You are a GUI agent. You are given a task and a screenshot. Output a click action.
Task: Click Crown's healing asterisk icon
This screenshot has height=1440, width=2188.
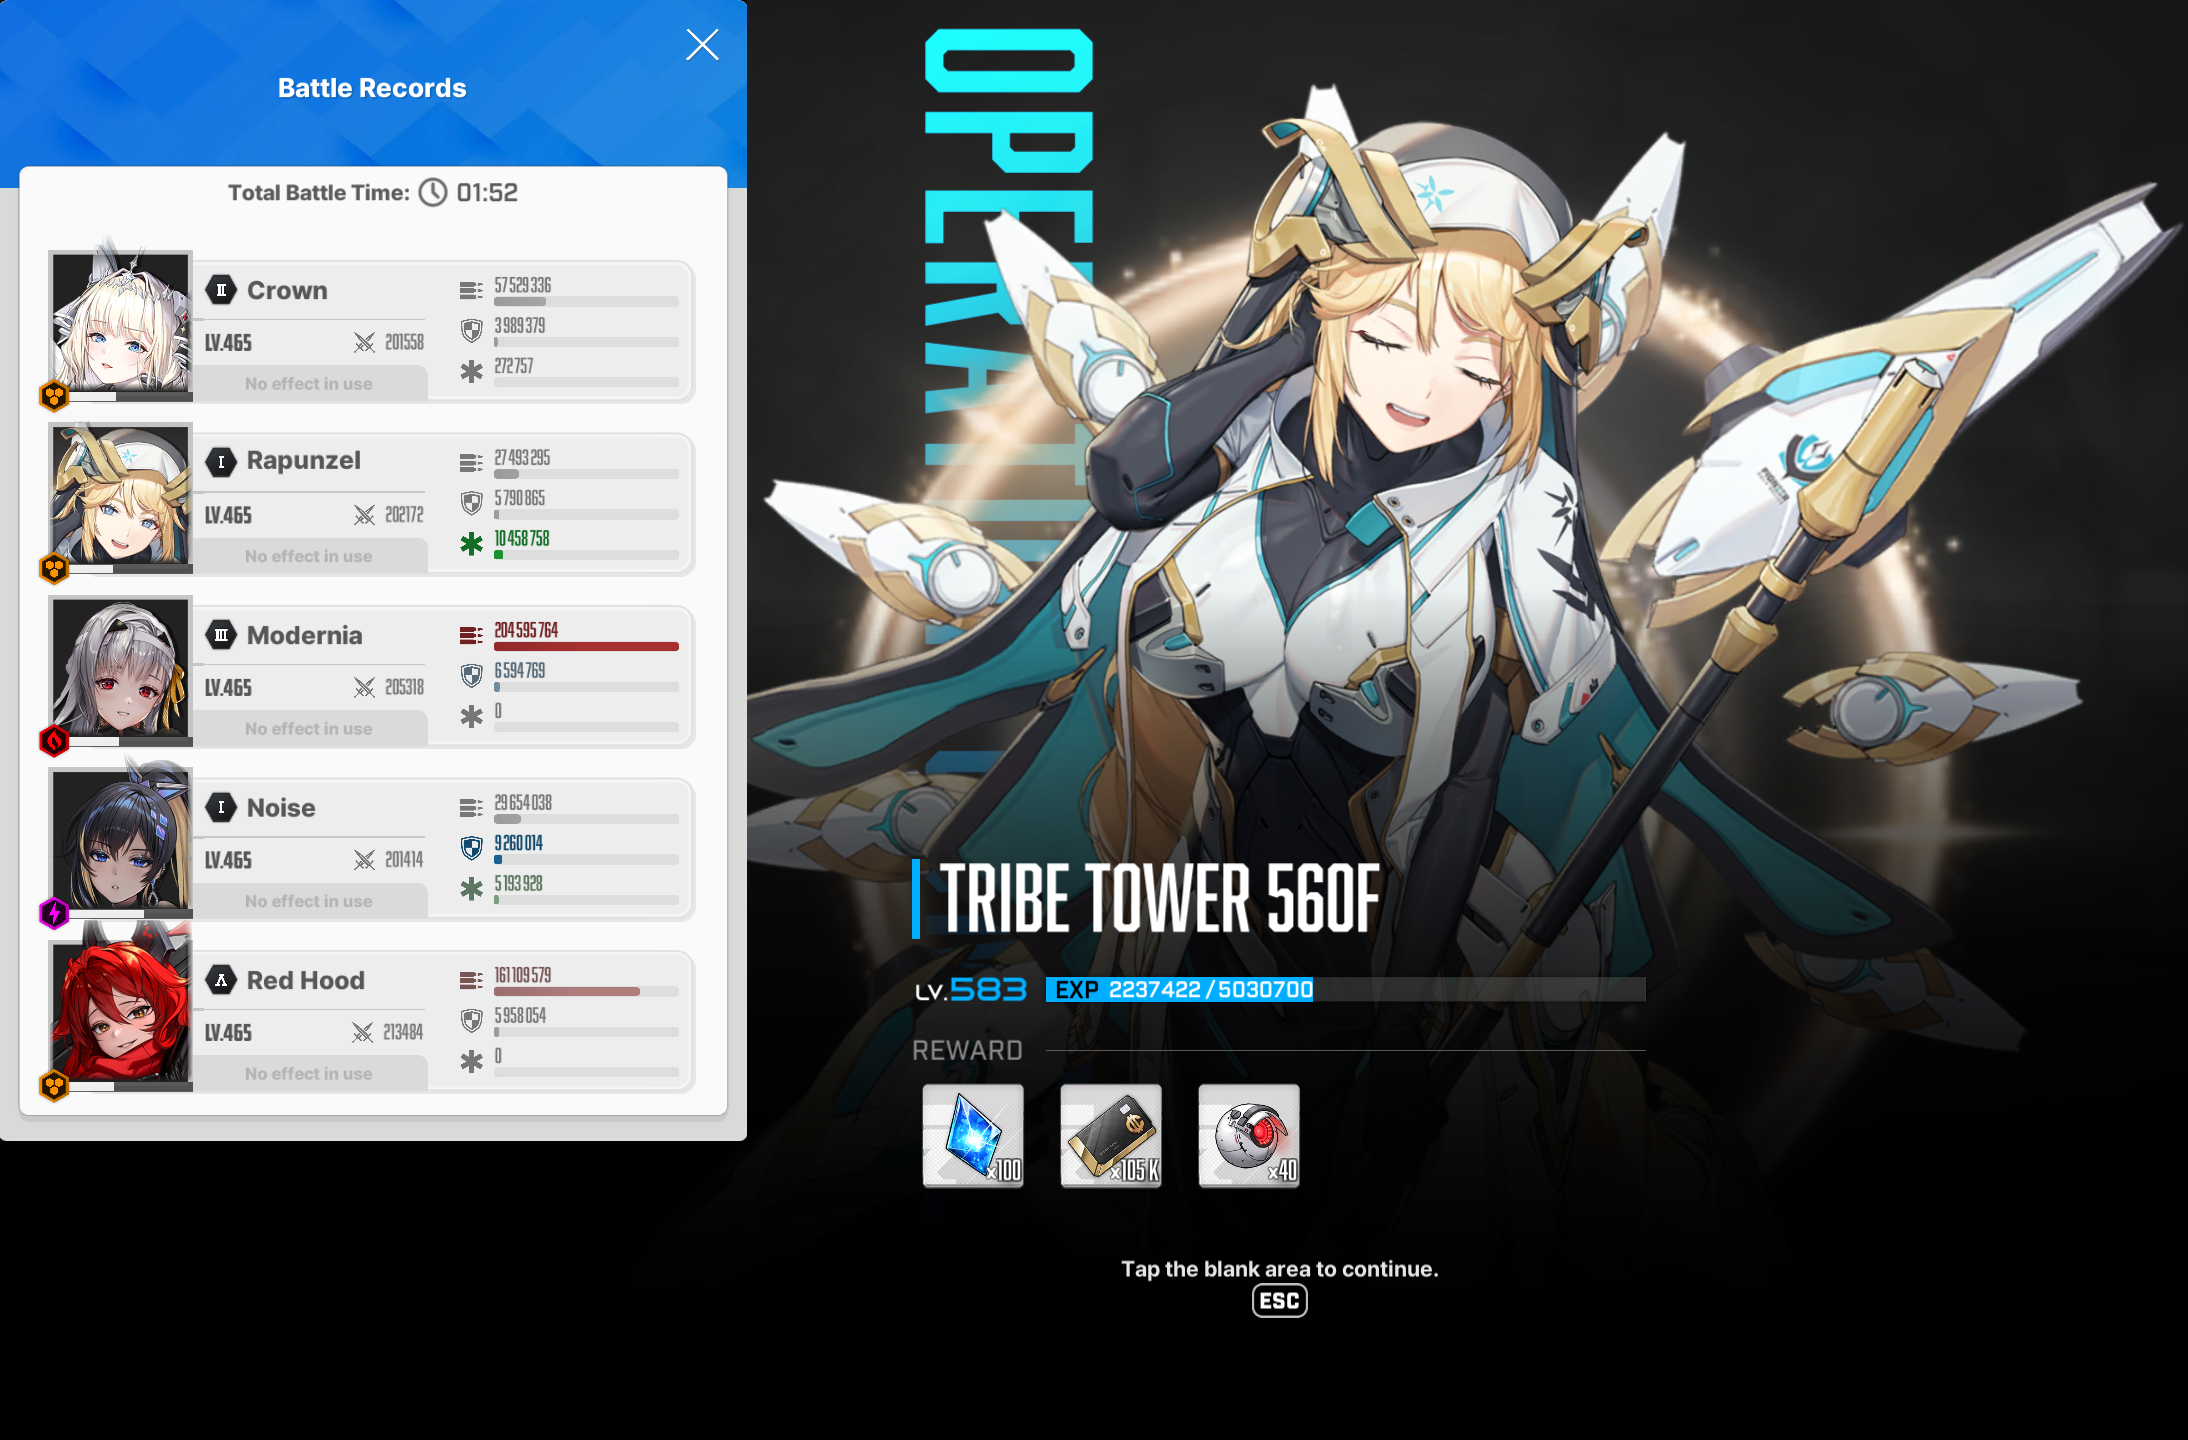coord(471,371)
